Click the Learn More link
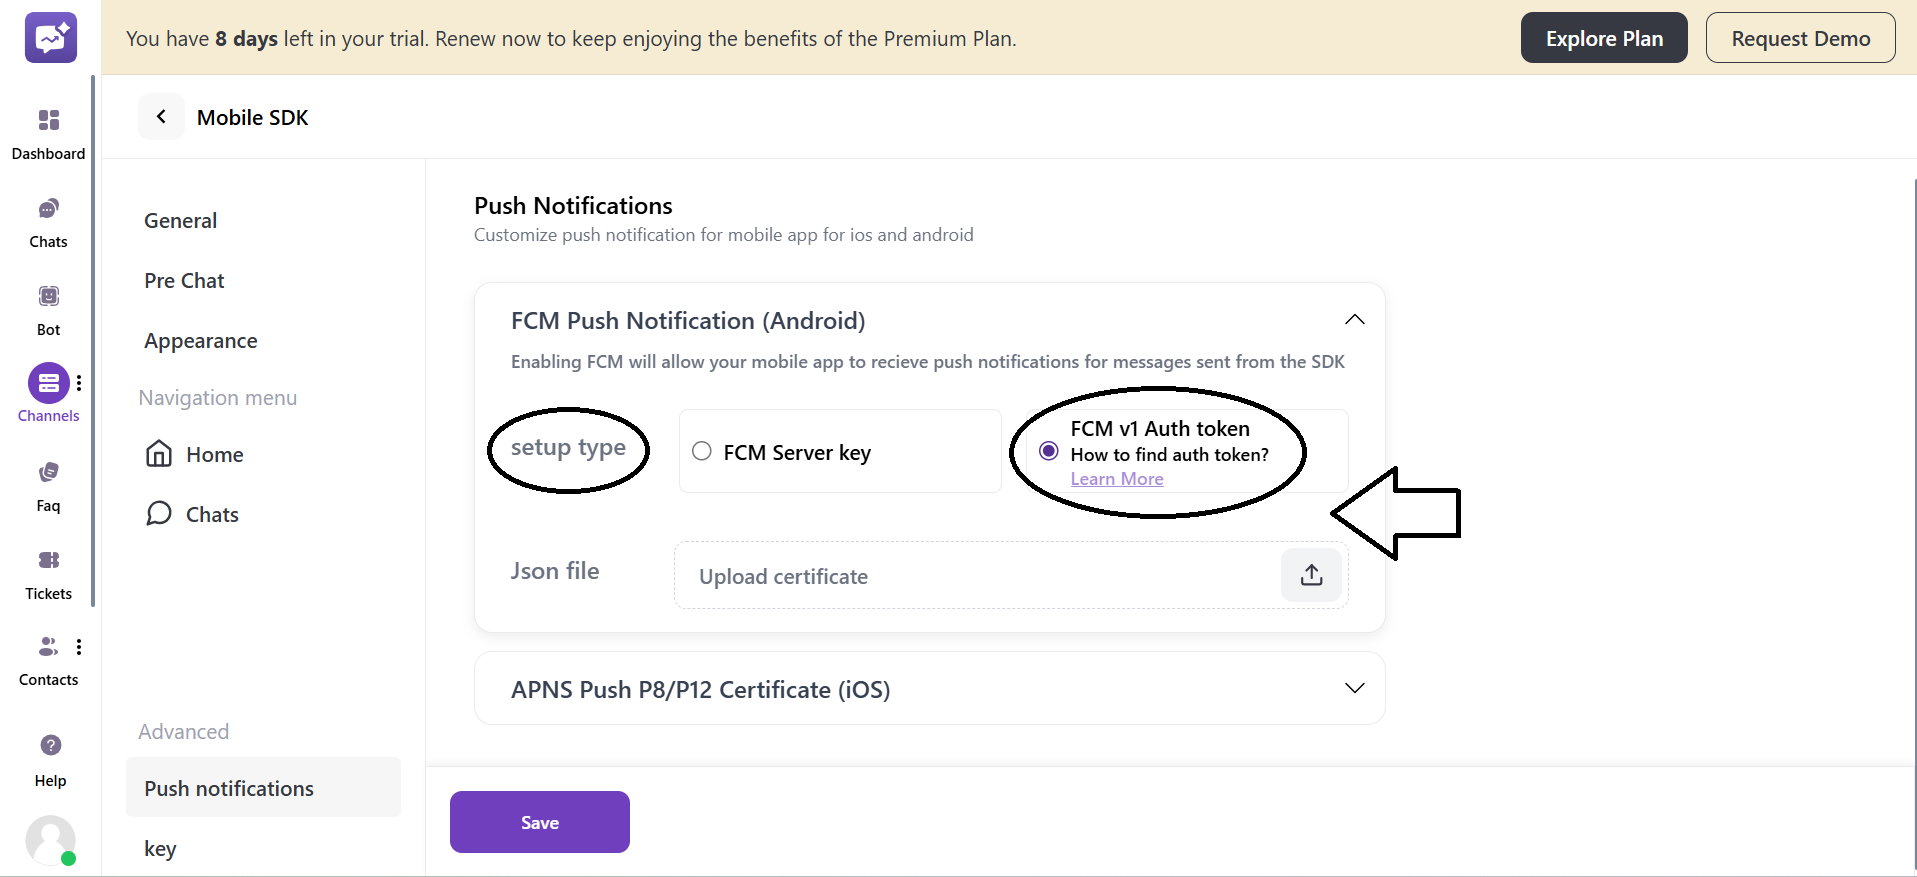Image resolution: width=1917 pixels, height=877 pixels. pos(1116,478)
